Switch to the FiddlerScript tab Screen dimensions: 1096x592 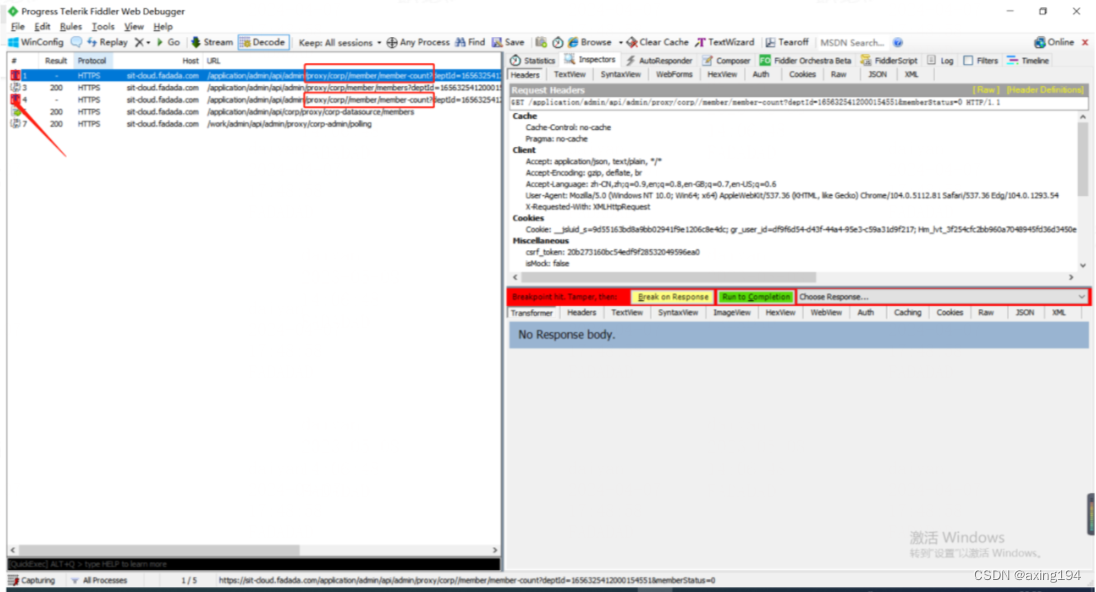tap(889, 61)
